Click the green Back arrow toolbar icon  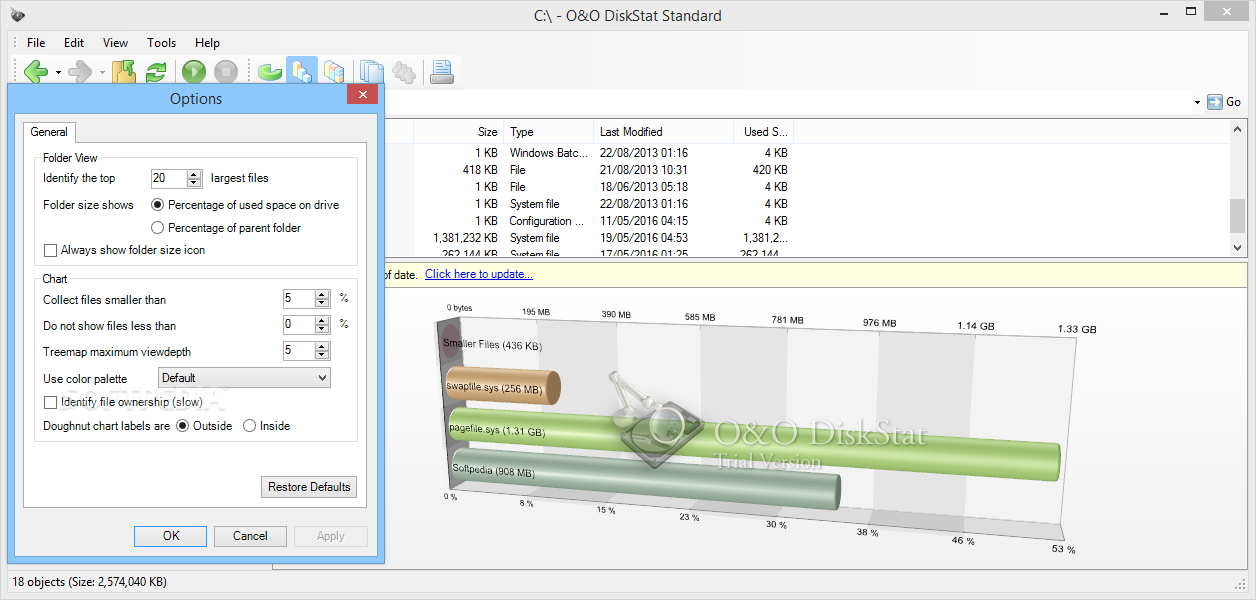tap(36, 72)
